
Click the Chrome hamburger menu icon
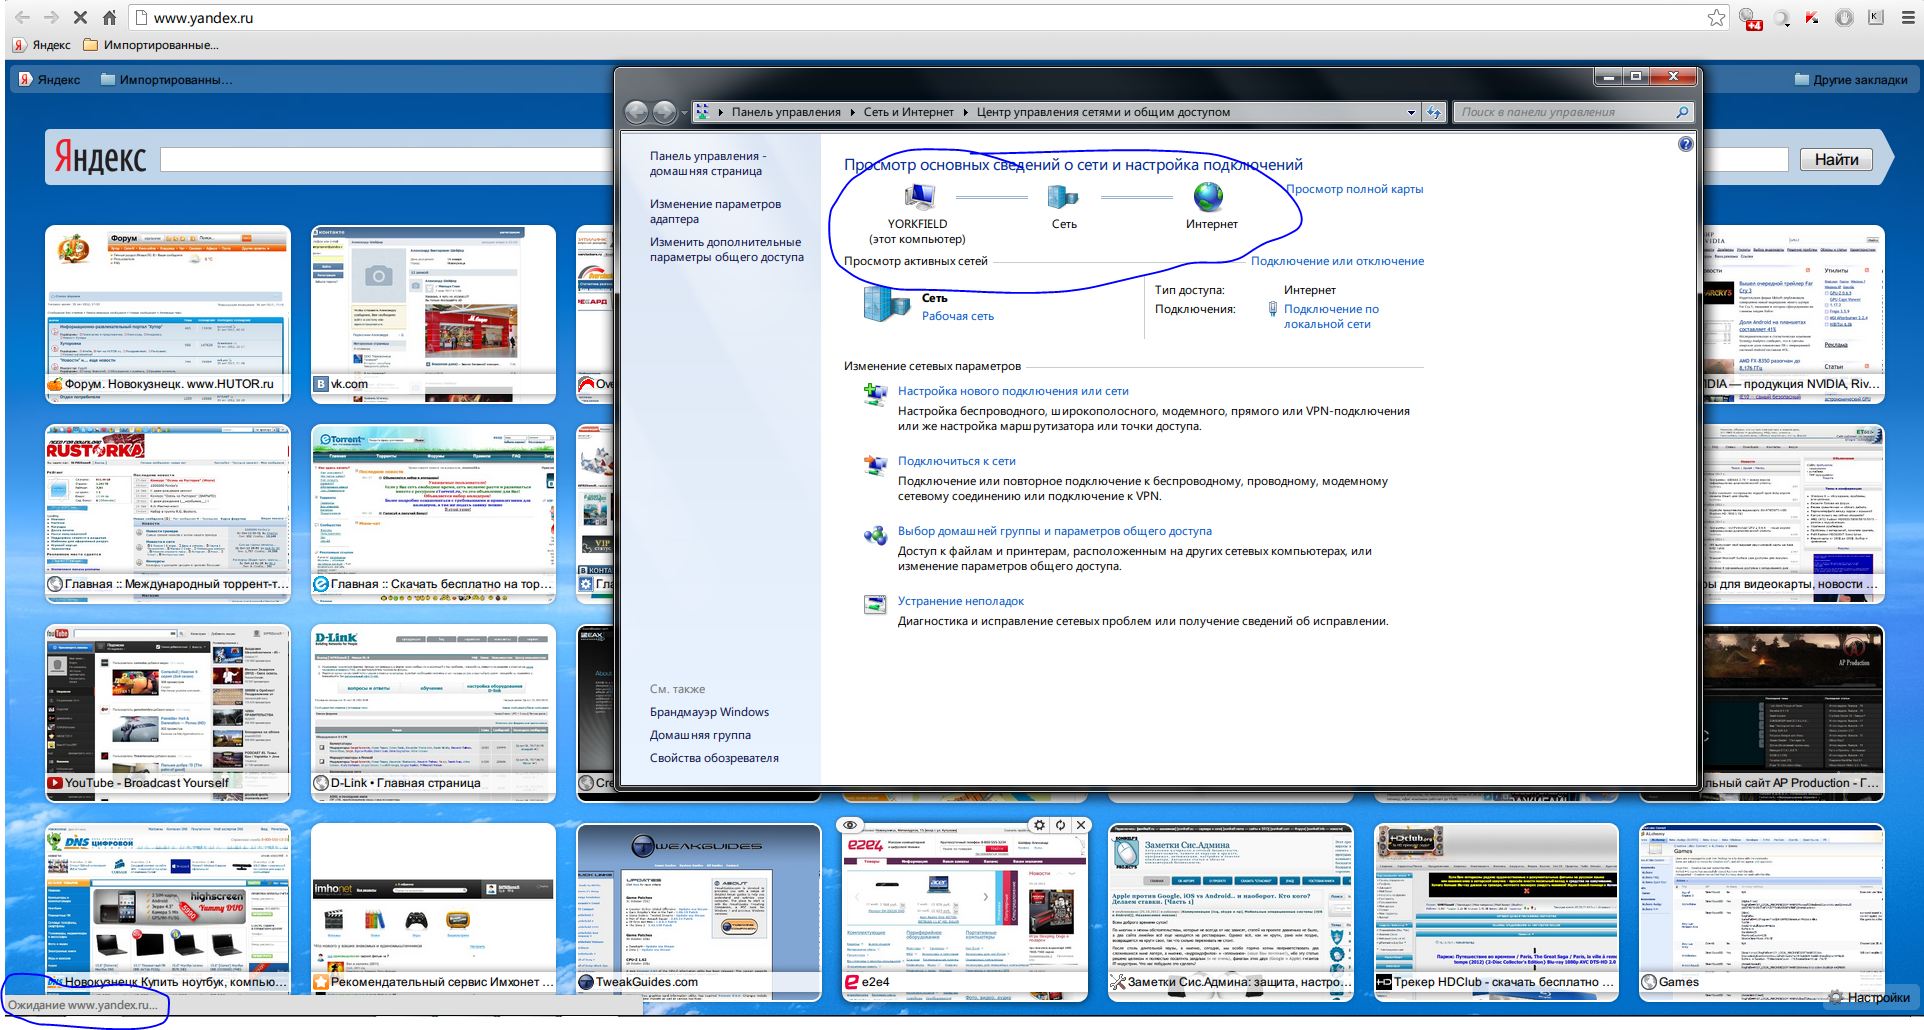(x=1907, y=18)
